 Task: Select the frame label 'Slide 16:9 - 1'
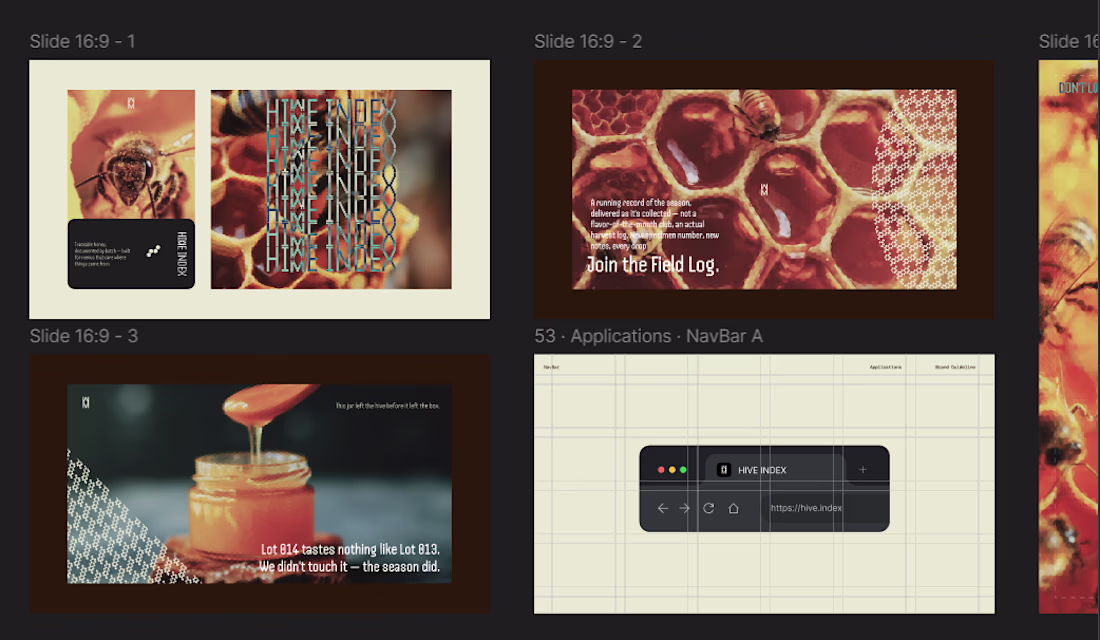pos(82,41)
